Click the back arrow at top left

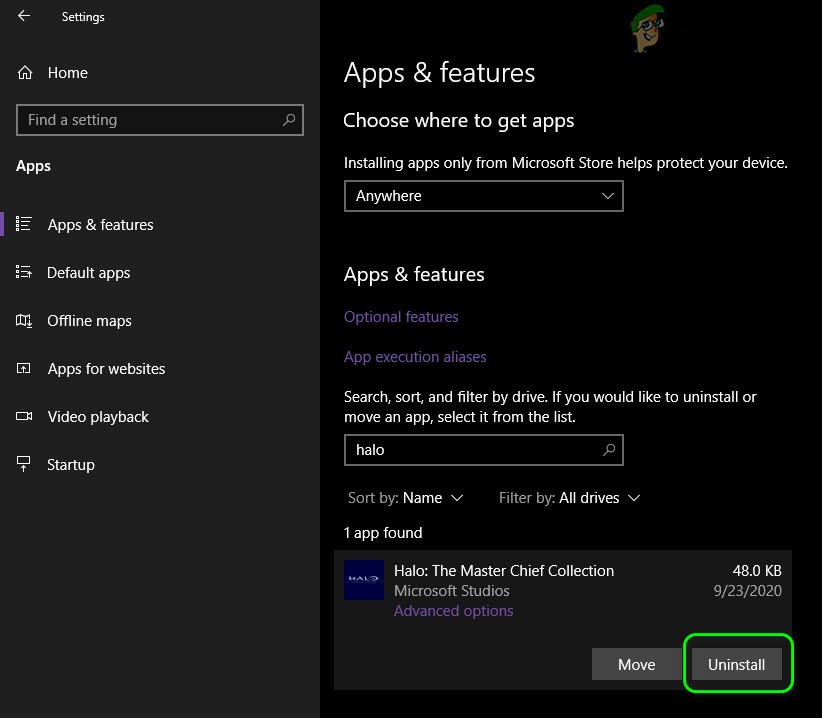pyautogui.click(x=22, y=16)
